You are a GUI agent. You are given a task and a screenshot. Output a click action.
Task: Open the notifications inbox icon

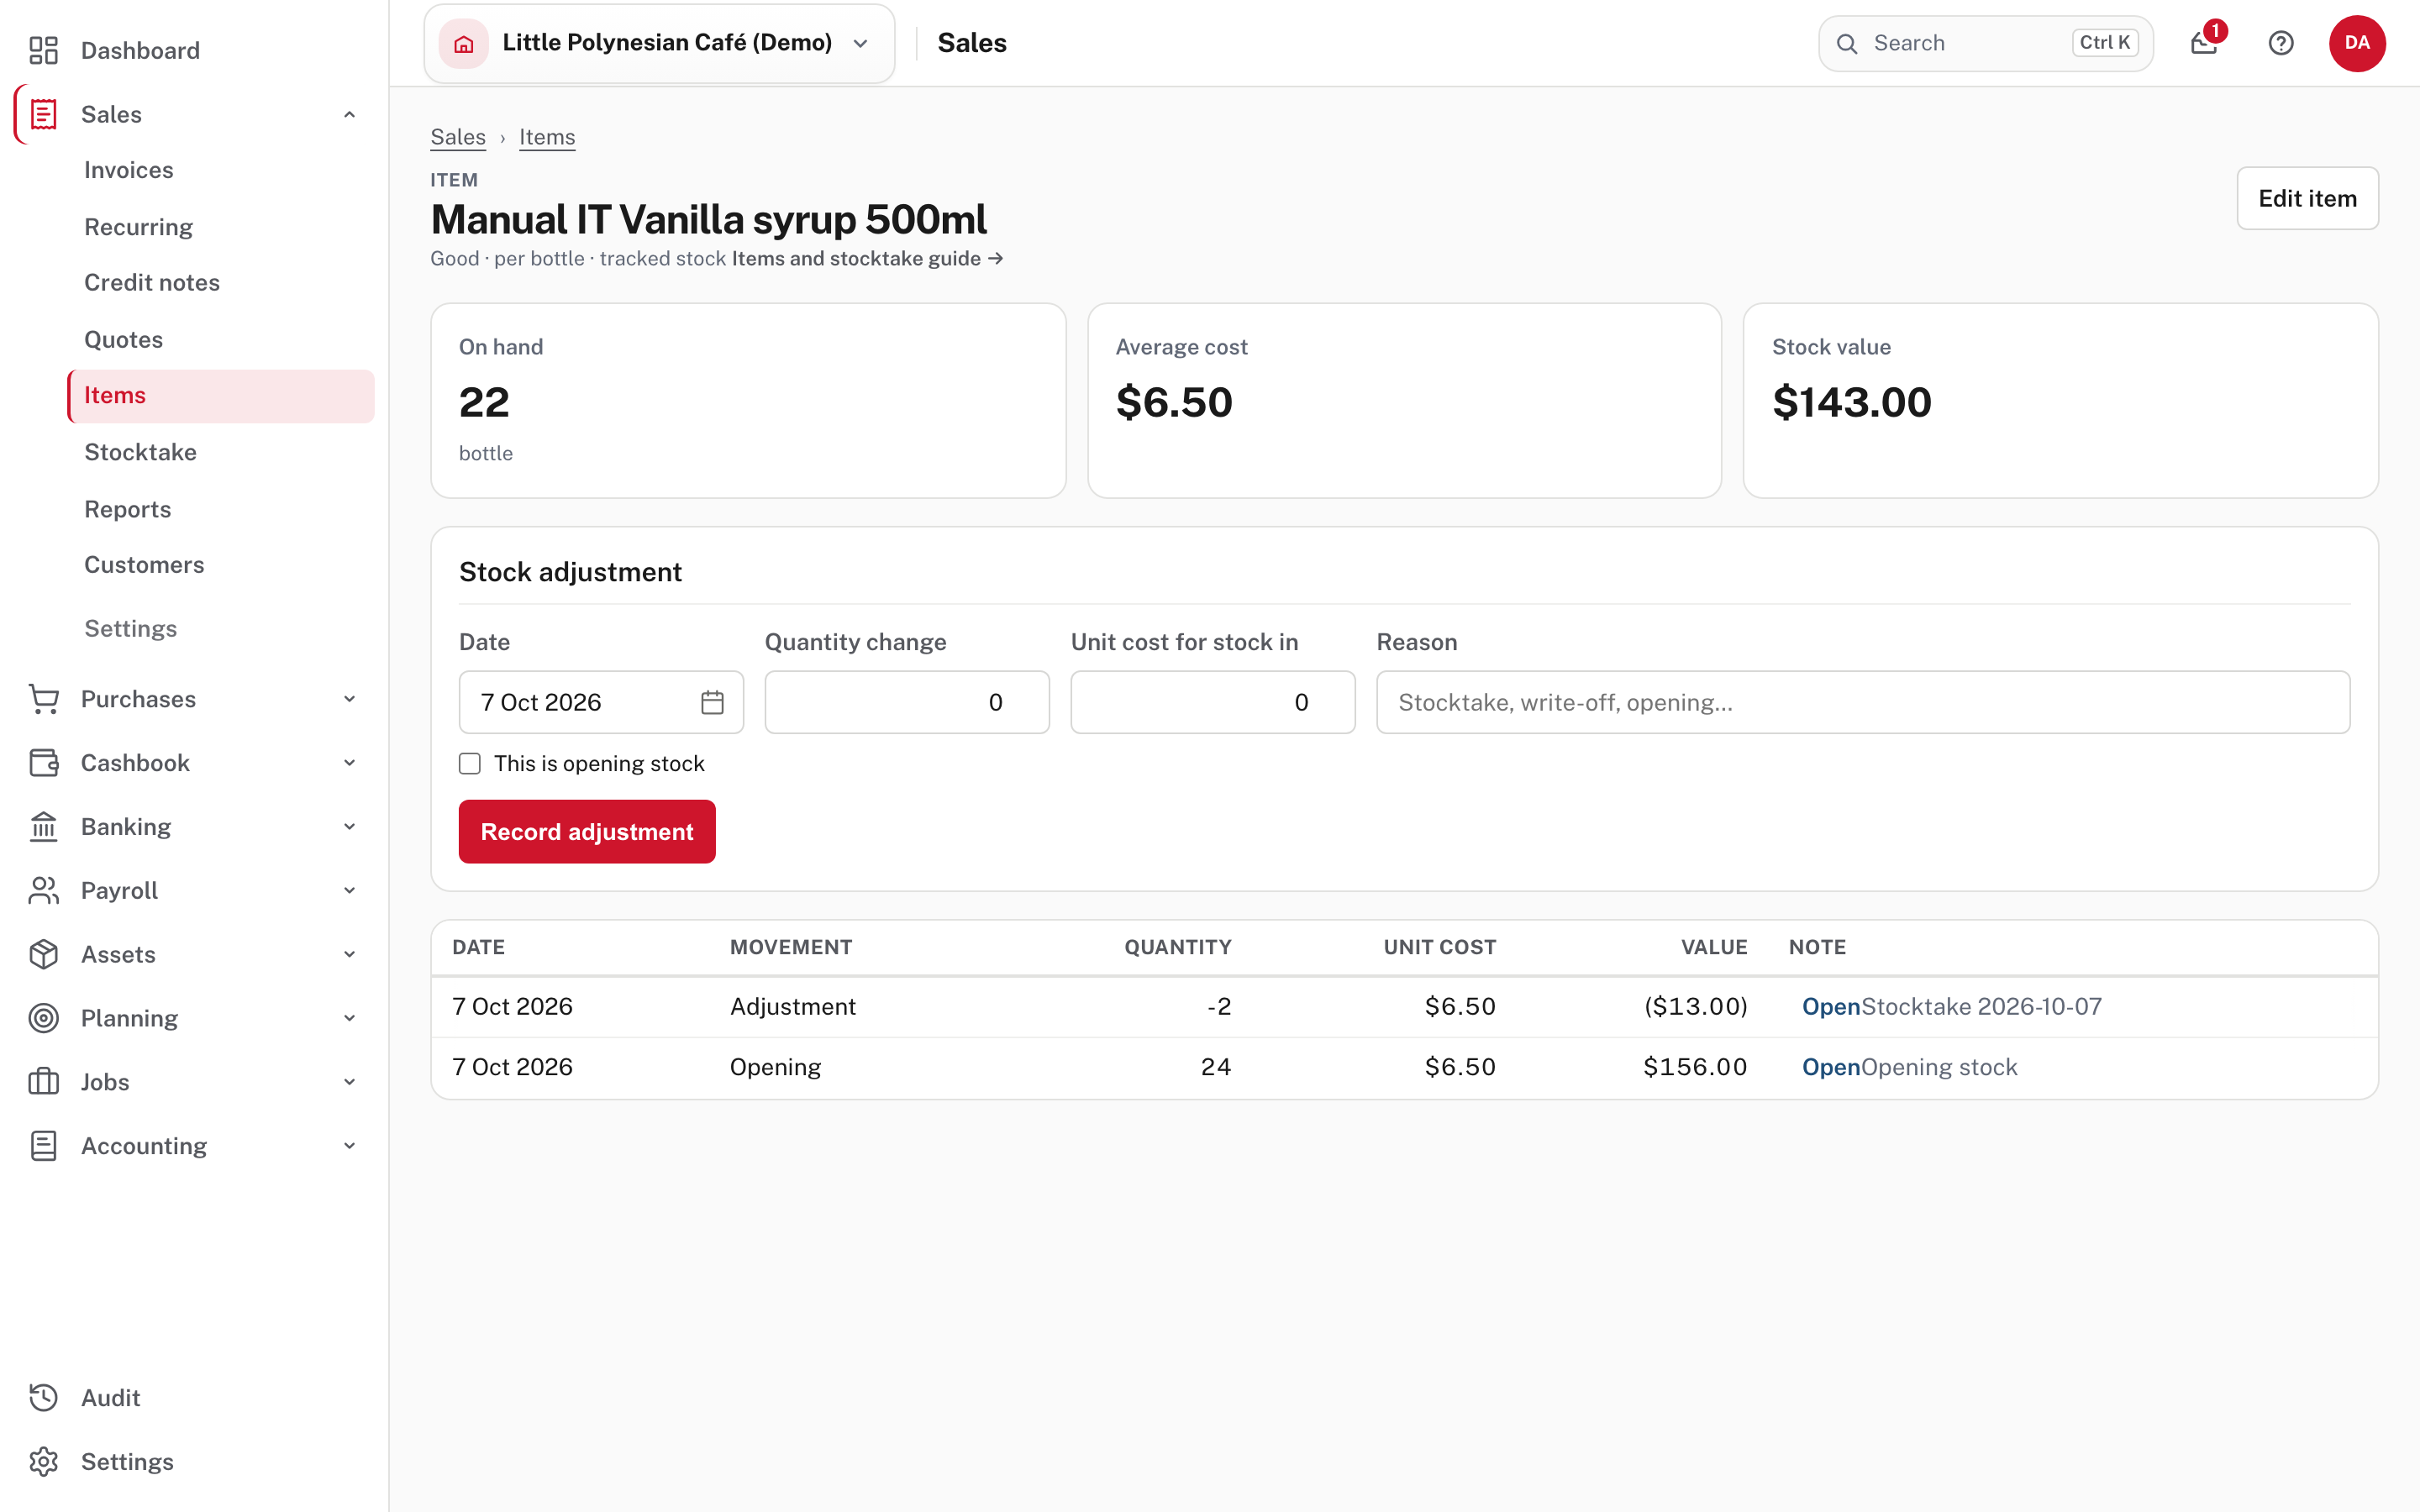pos(2204,43)
